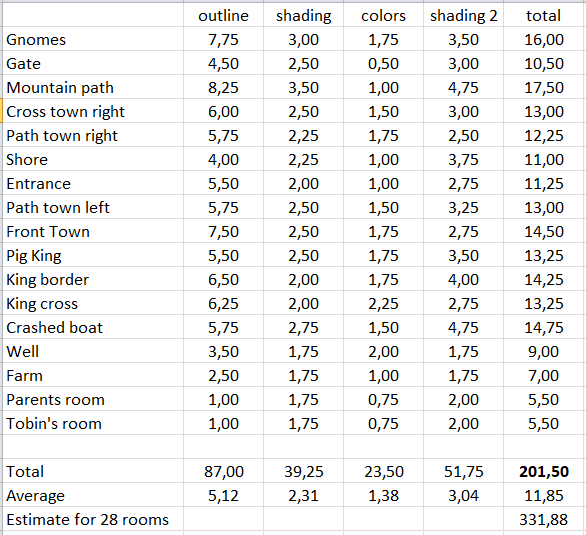Click Shore shading 2 value 3,75
This screenshot has height=535, width=586.
coord(463,160)
